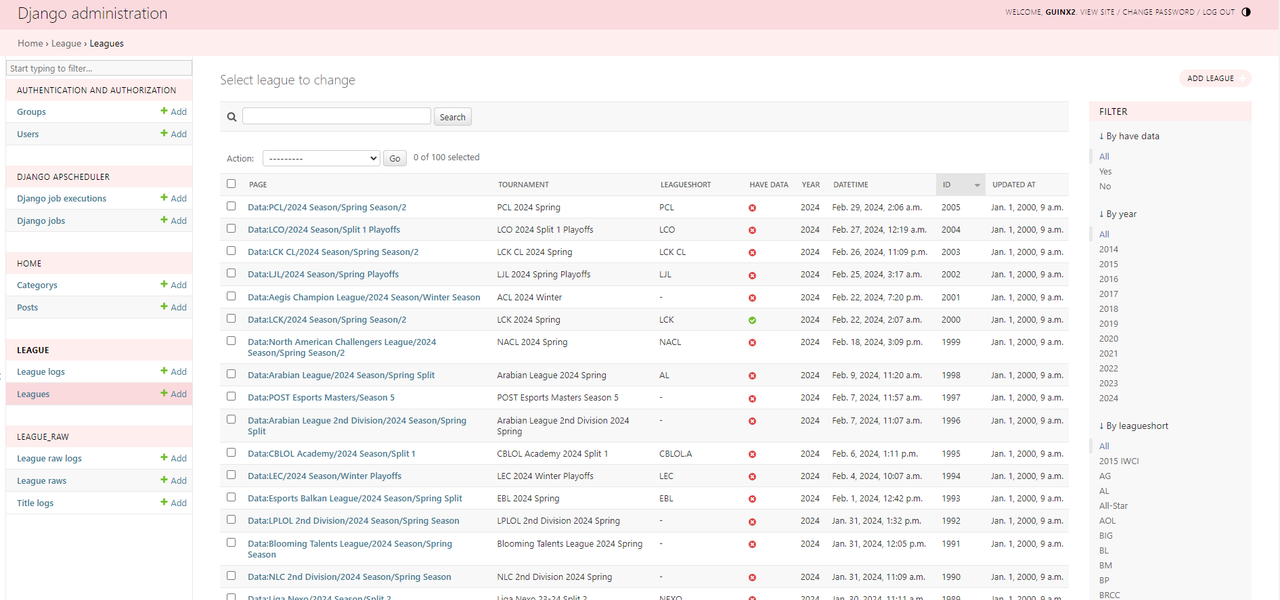This screenshot has width=1280, height=600.
Task: Click the ADD LEAGUE button
Action: click(1214, 78)
